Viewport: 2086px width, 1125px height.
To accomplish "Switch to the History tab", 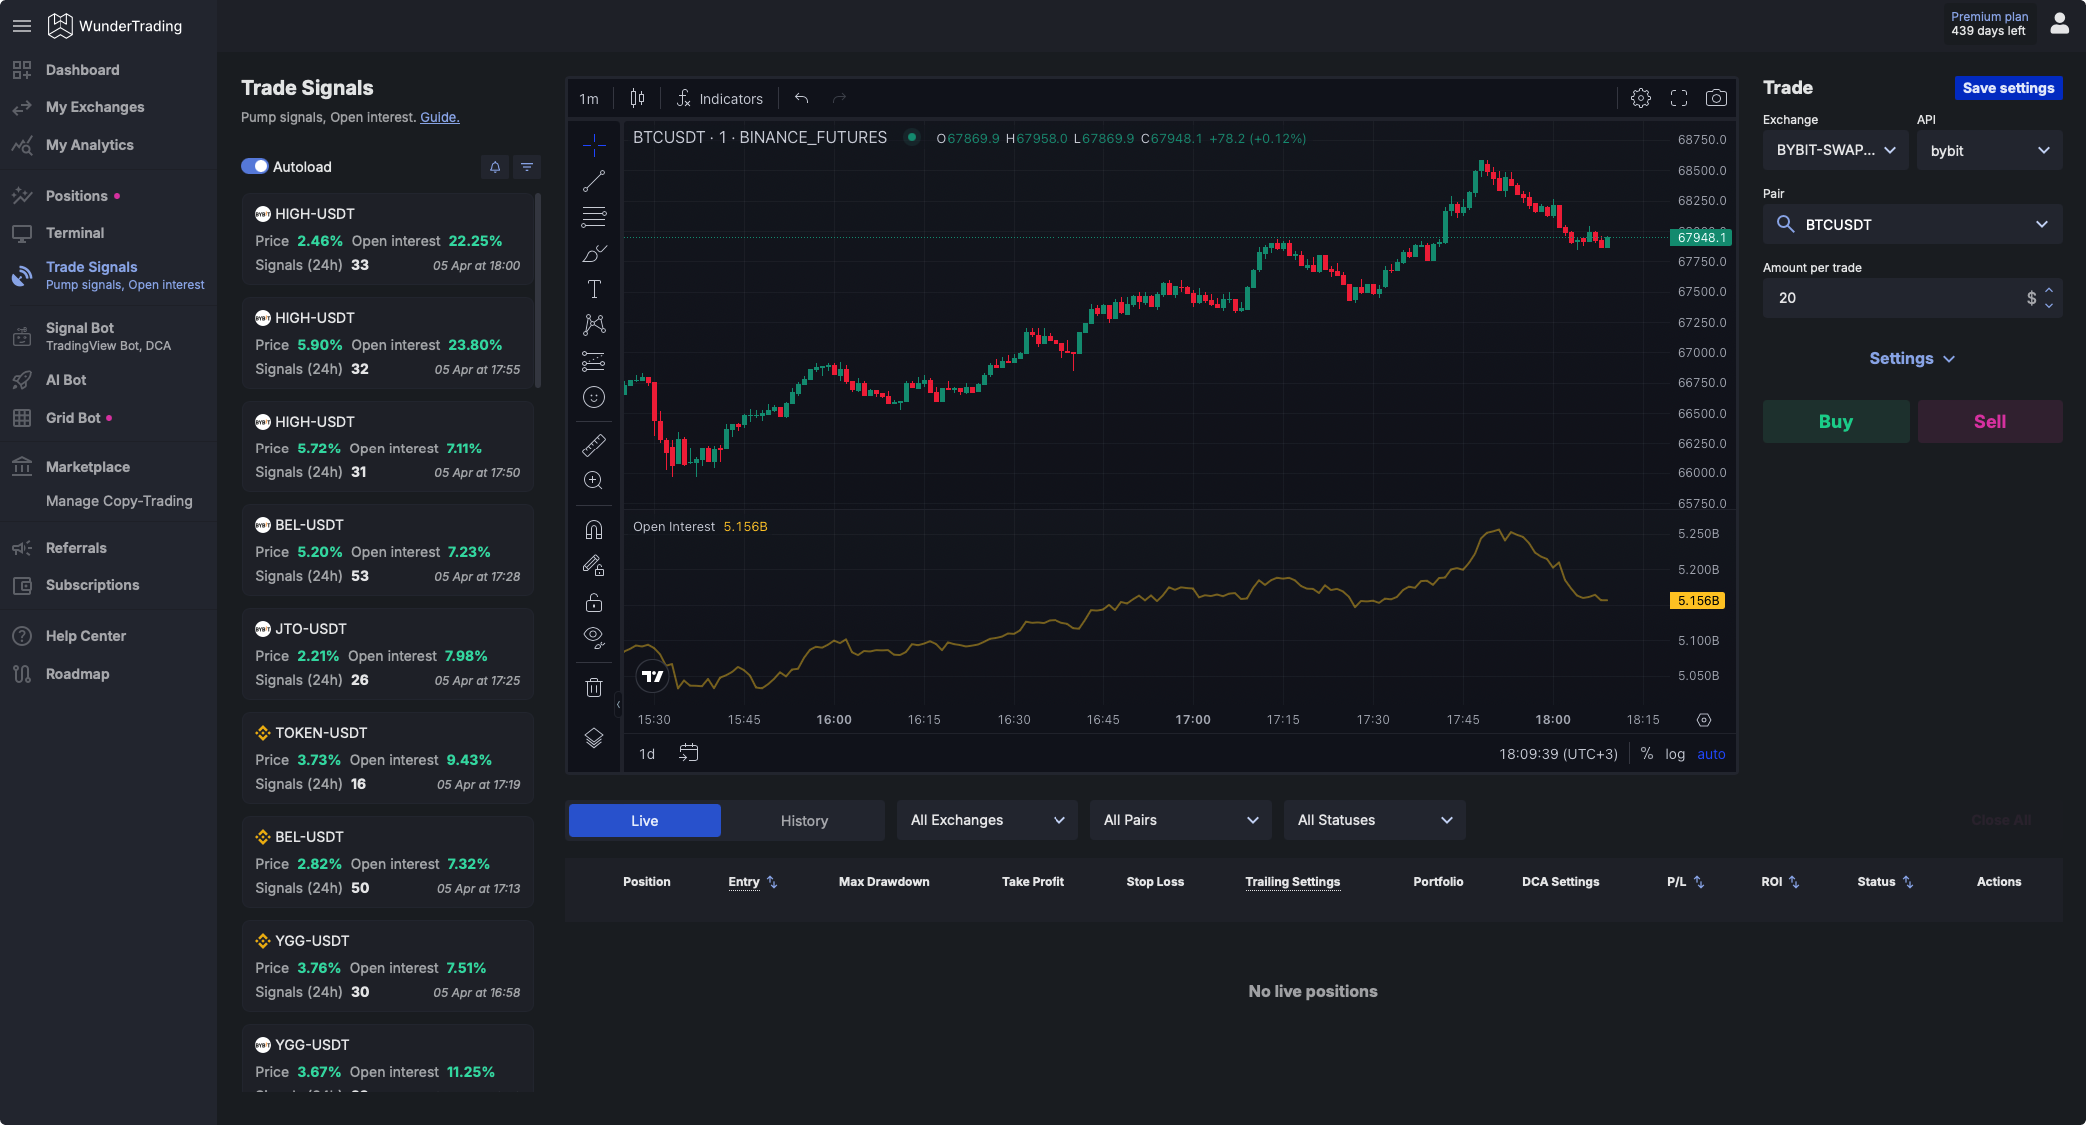I will tap(804, 820).
